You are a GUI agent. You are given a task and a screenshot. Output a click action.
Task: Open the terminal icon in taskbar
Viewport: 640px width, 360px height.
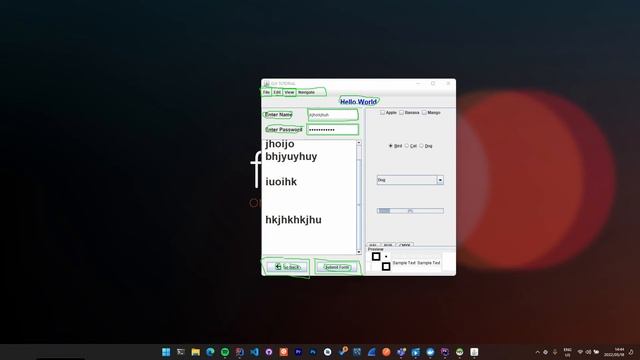pos(181,352)
